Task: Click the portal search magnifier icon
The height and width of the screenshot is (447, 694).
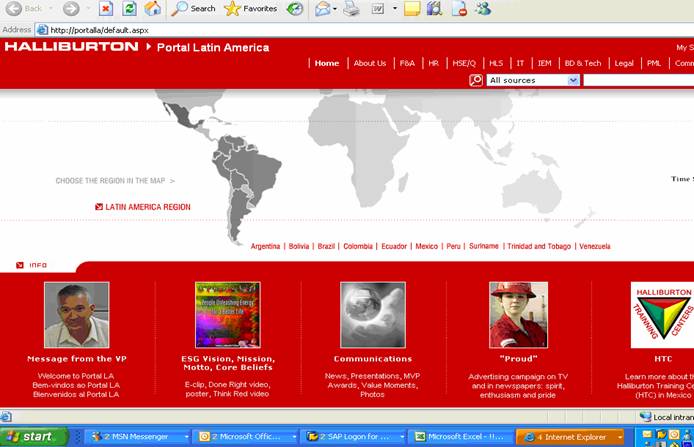Action: click(476, 80)
